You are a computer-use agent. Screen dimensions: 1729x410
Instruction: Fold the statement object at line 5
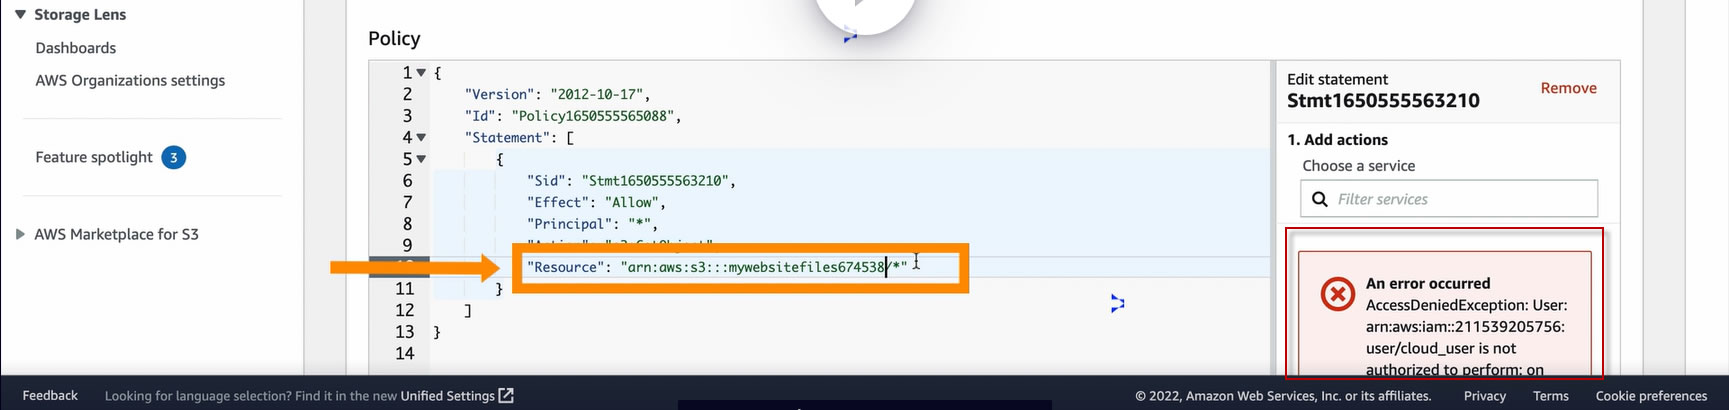[421, 159]
